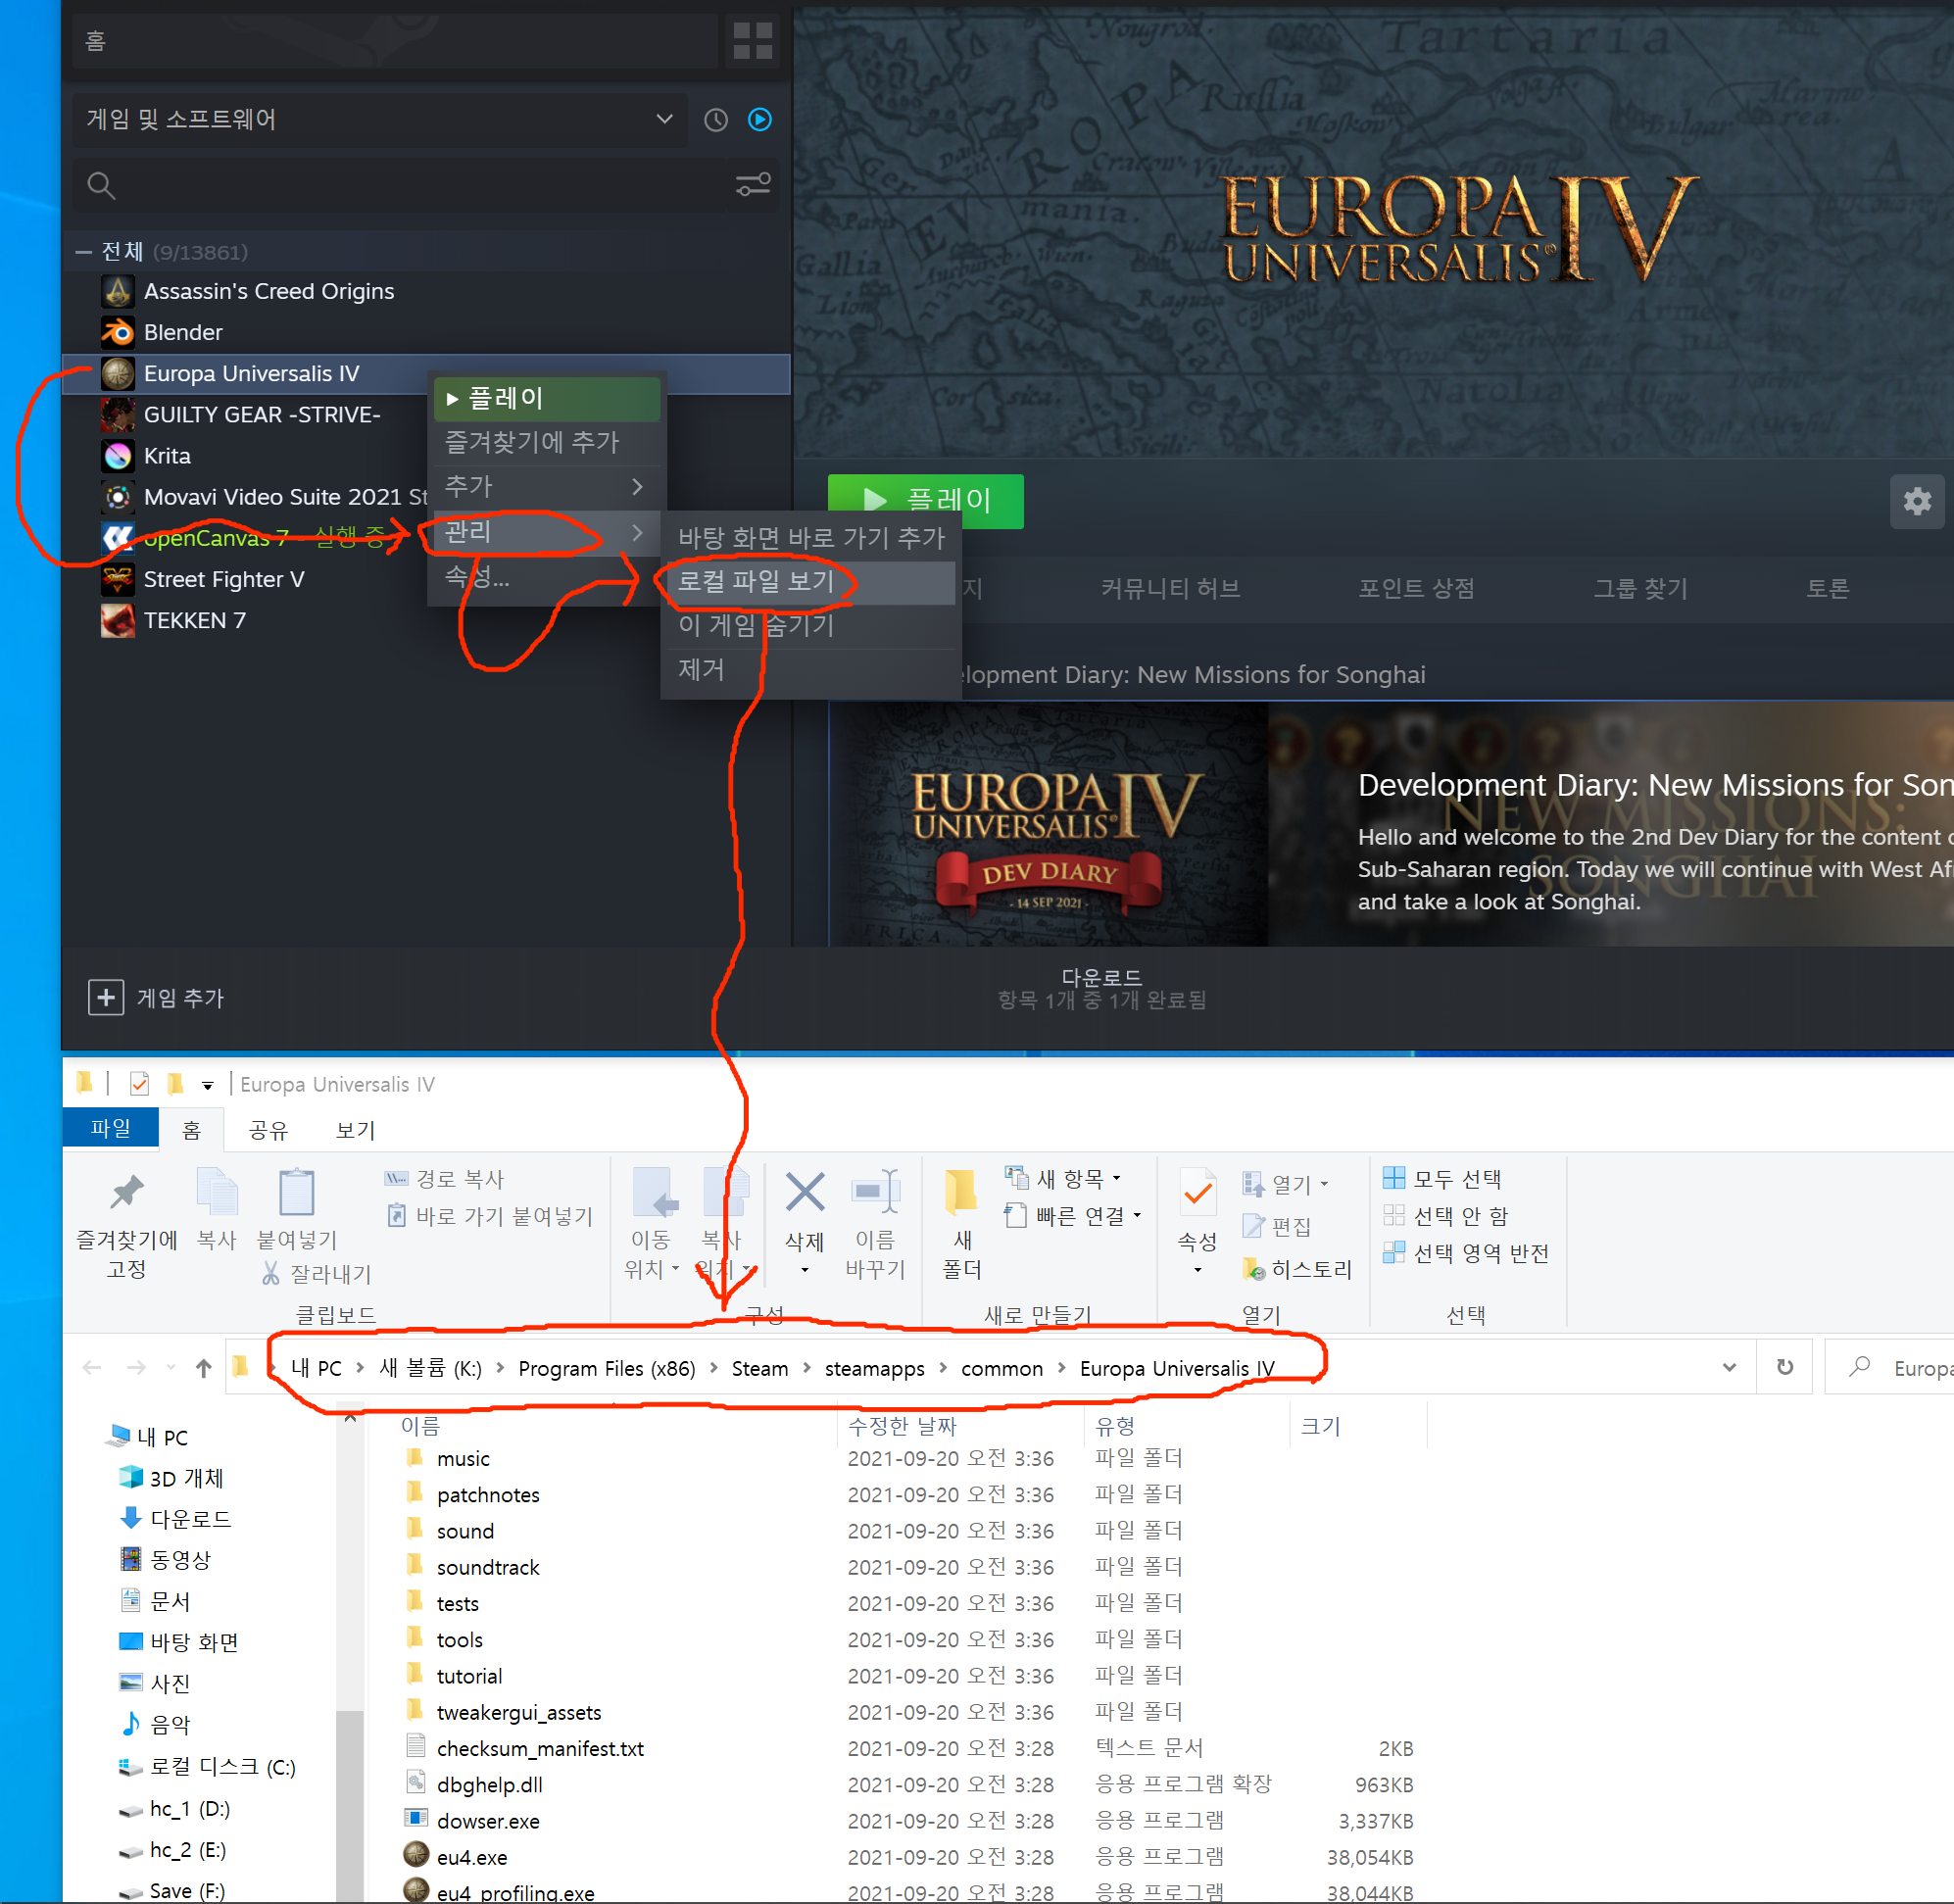Viewport: 1954px width, 1904px height.
Task: Choose 제거 in the submenu
Action: (811, 669)
